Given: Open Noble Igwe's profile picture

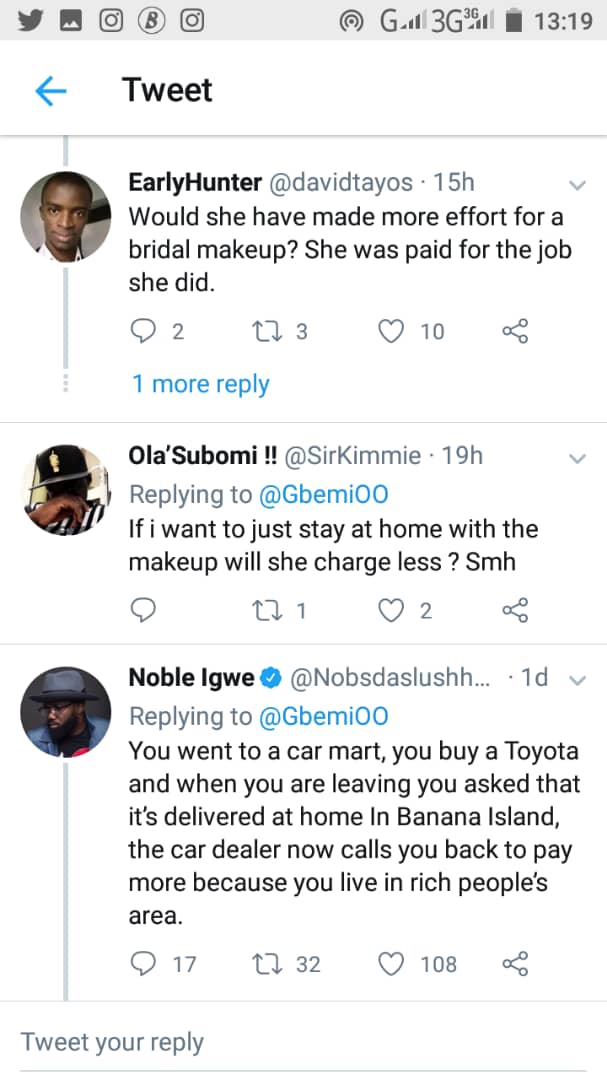Looking at the screenshot, I should 66,711.
